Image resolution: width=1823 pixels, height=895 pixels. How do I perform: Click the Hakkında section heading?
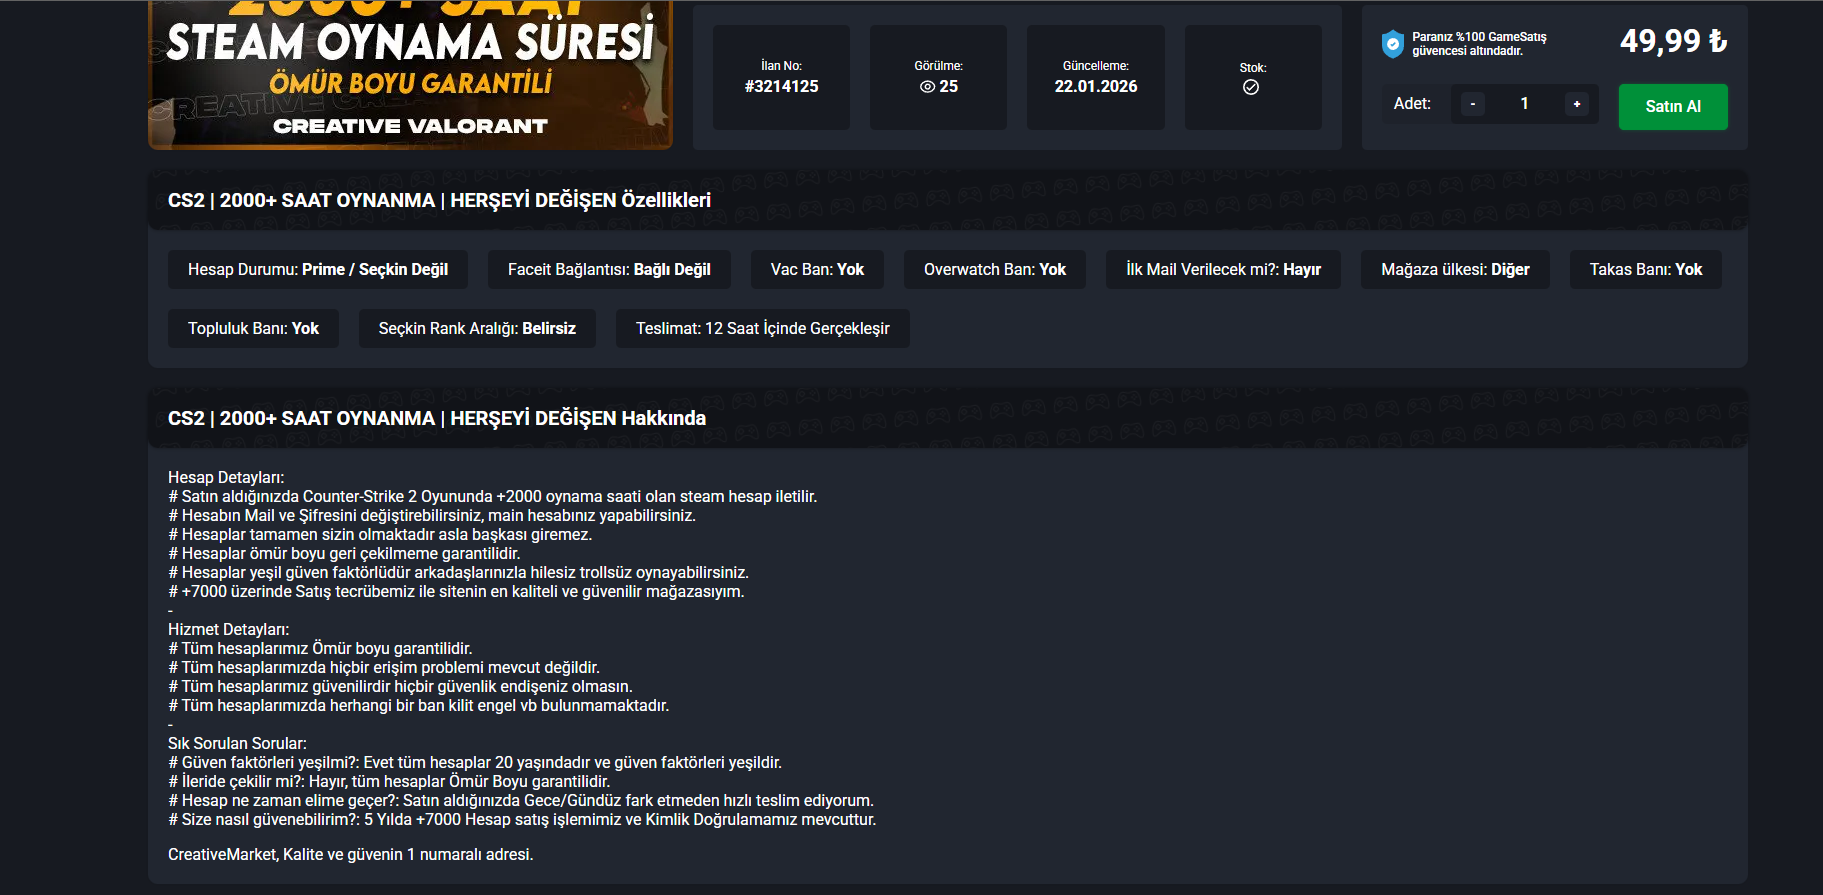point(437,418)
